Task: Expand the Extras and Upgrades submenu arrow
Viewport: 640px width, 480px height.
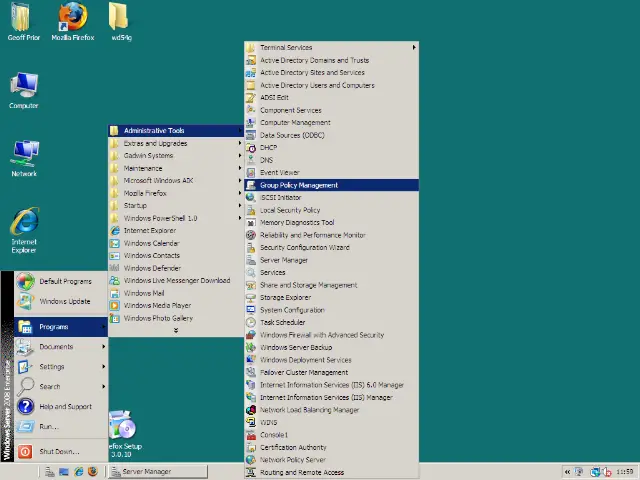Action: click(240, 143)
